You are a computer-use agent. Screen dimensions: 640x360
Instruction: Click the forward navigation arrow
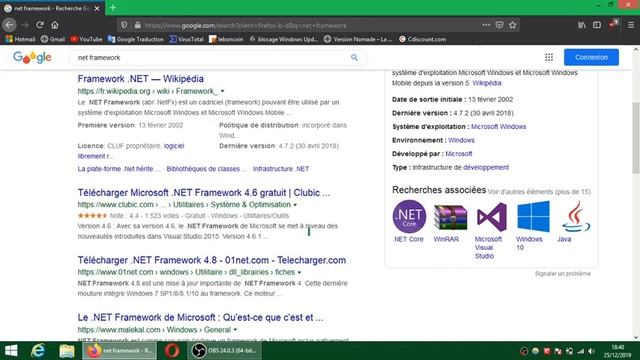25,25
